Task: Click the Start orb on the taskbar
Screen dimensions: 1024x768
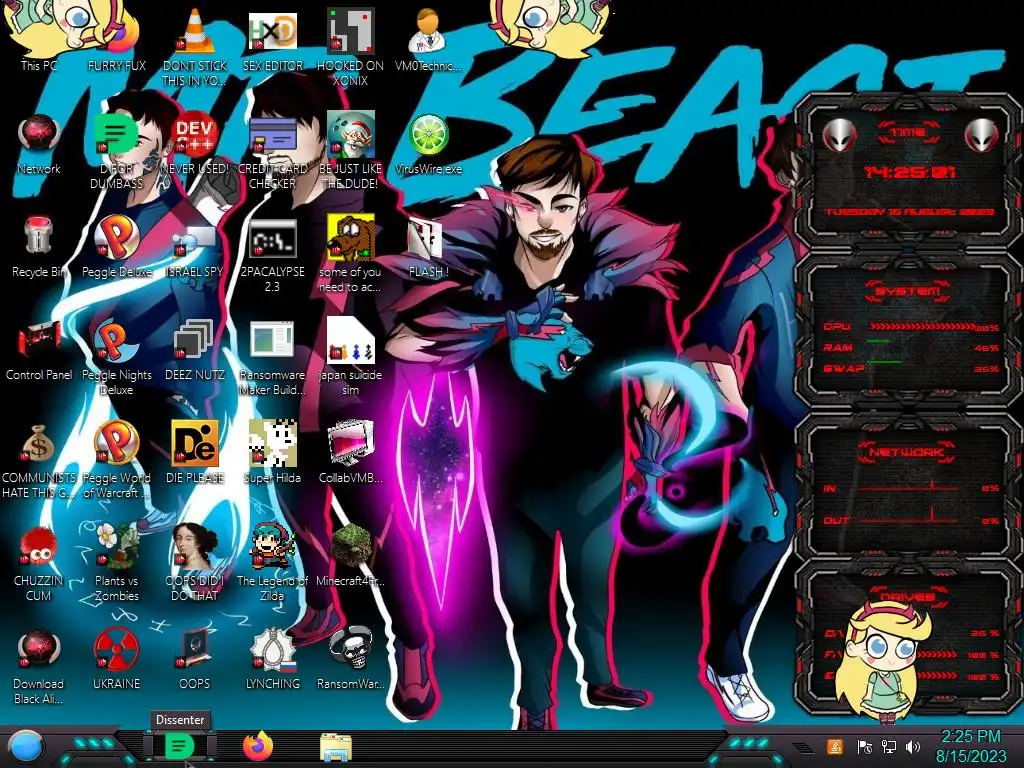Action: (x=26, y=747)
